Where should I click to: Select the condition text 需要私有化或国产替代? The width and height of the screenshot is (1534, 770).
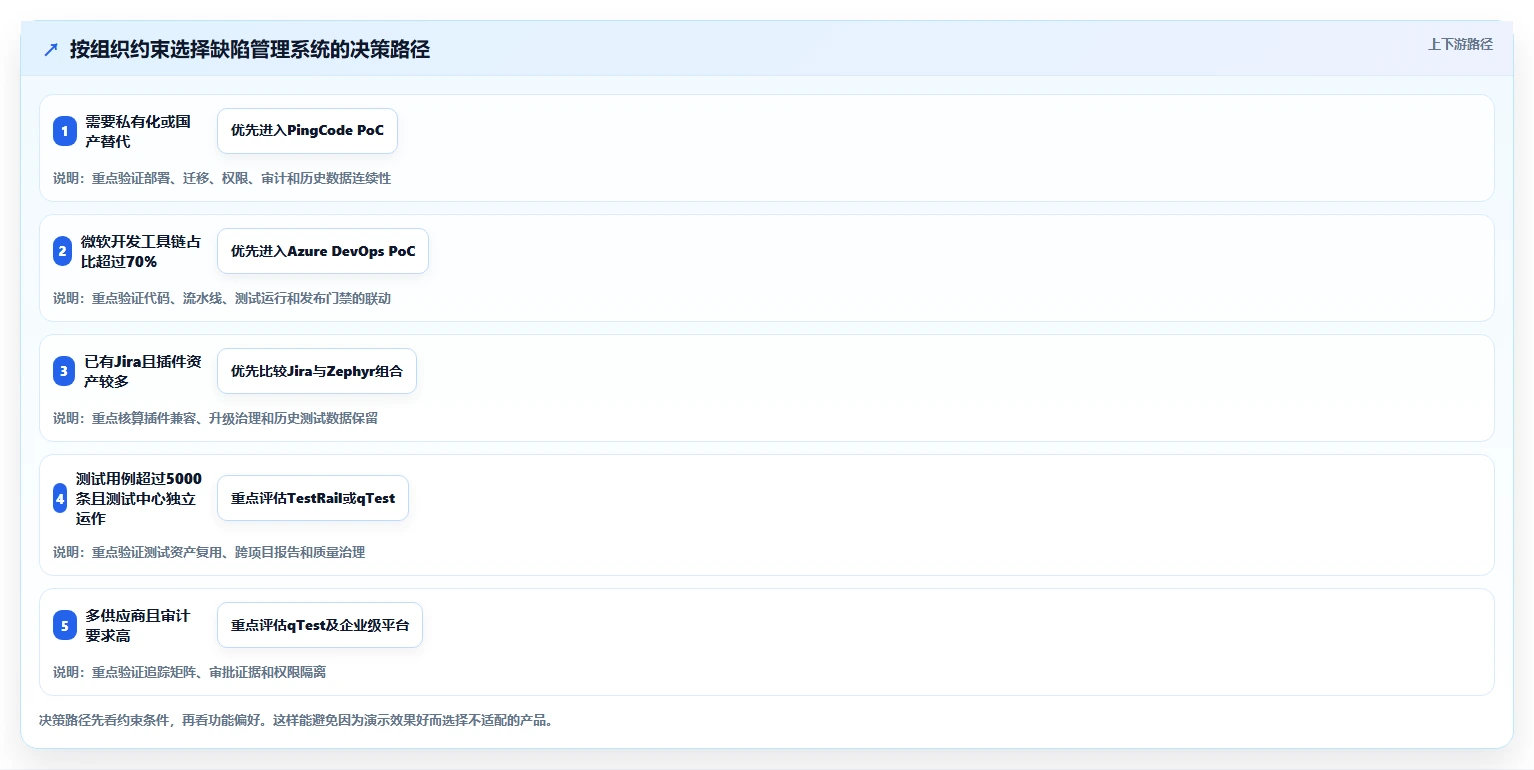[138, 131]
